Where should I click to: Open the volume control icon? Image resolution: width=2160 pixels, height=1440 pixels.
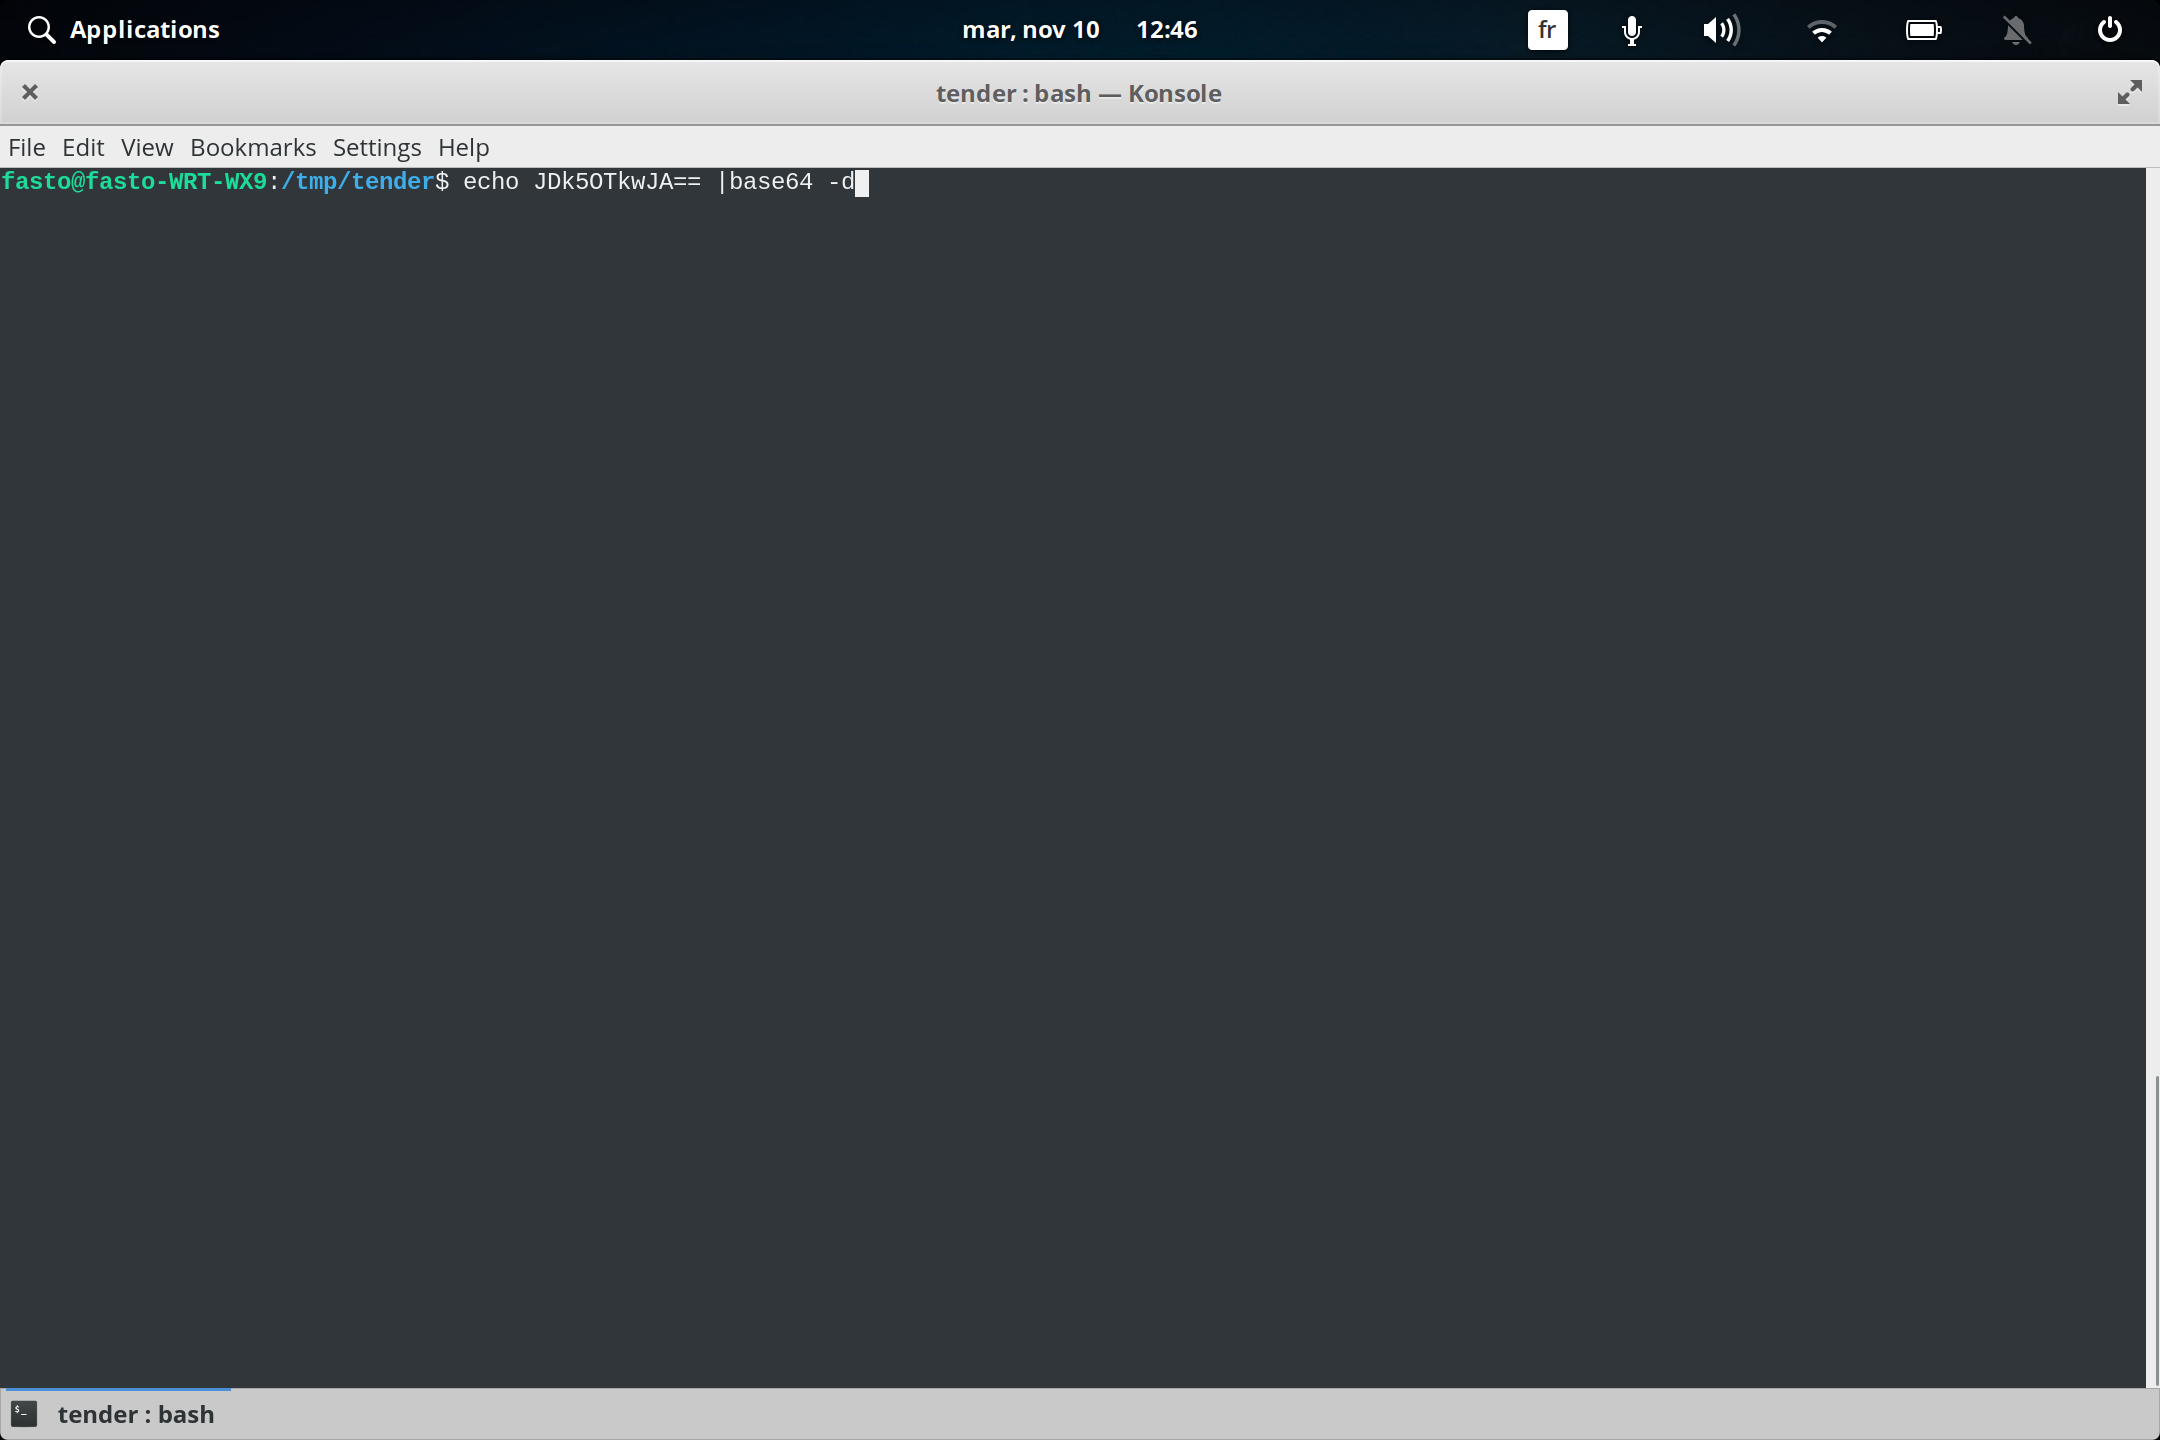click(x=1722, y=30)
